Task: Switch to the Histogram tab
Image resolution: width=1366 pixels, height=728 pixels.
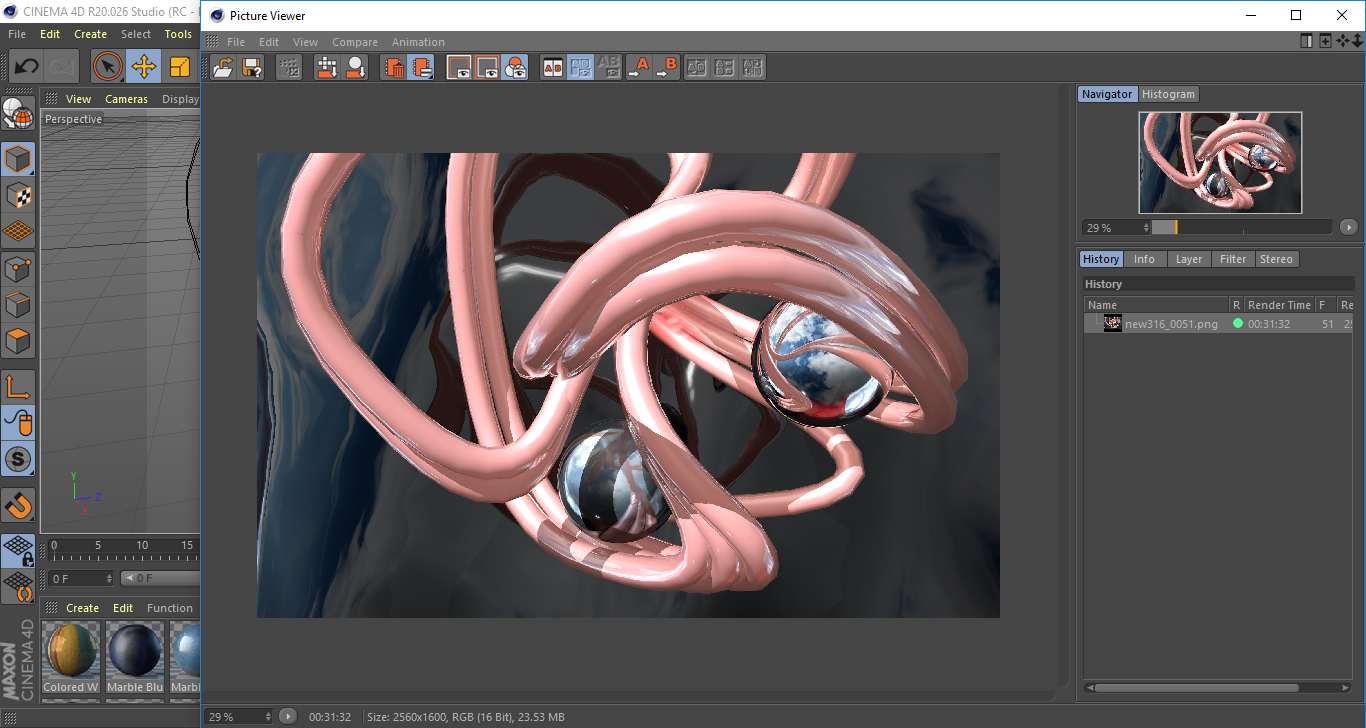Action: click(1168, 94)
